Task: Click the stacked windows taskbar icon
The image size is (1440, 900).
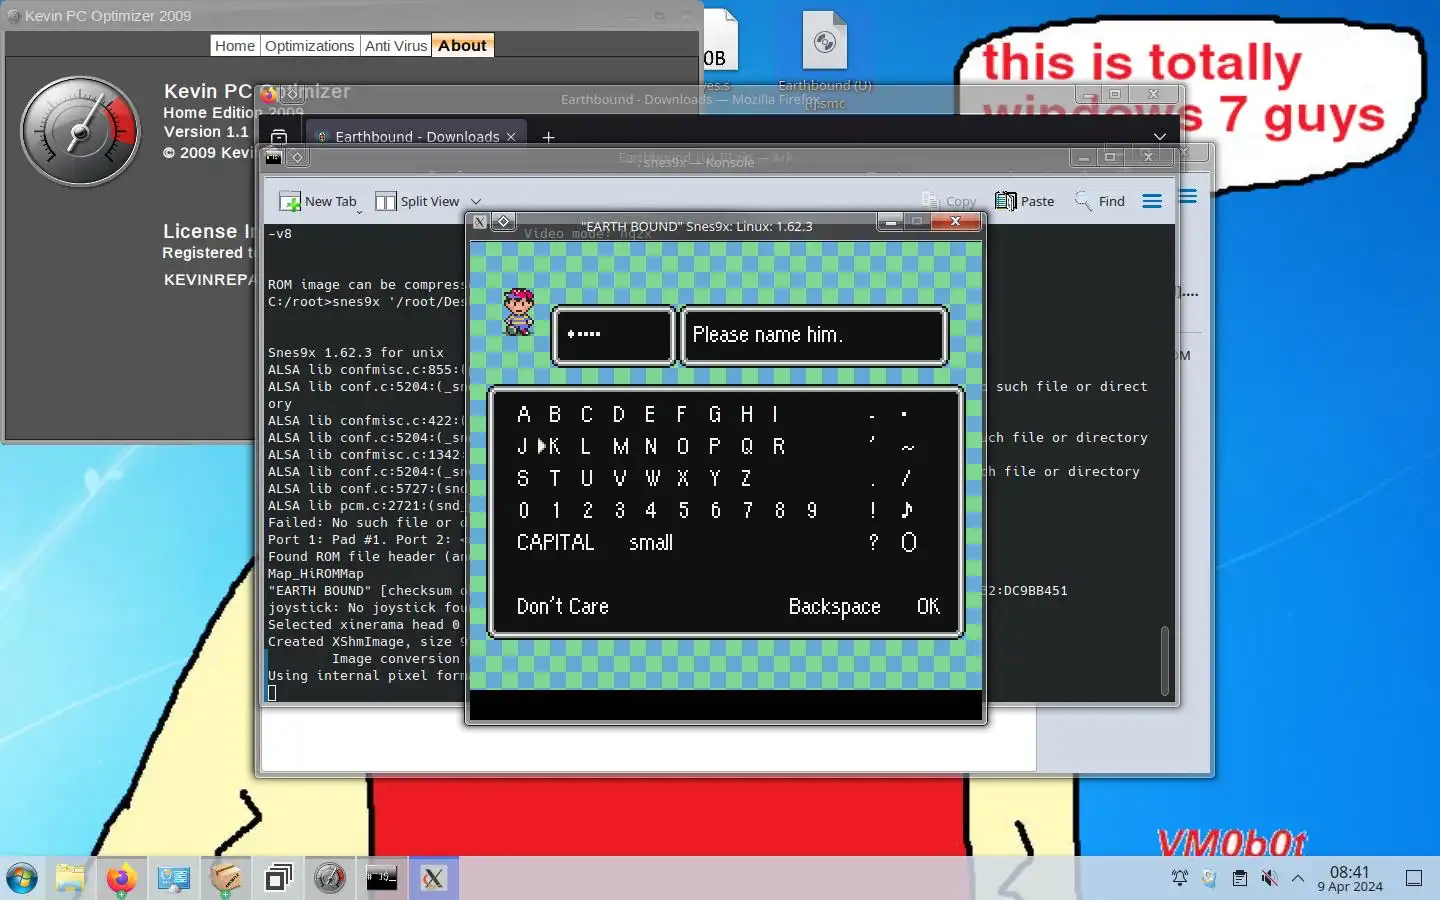Action: (278, 879)
